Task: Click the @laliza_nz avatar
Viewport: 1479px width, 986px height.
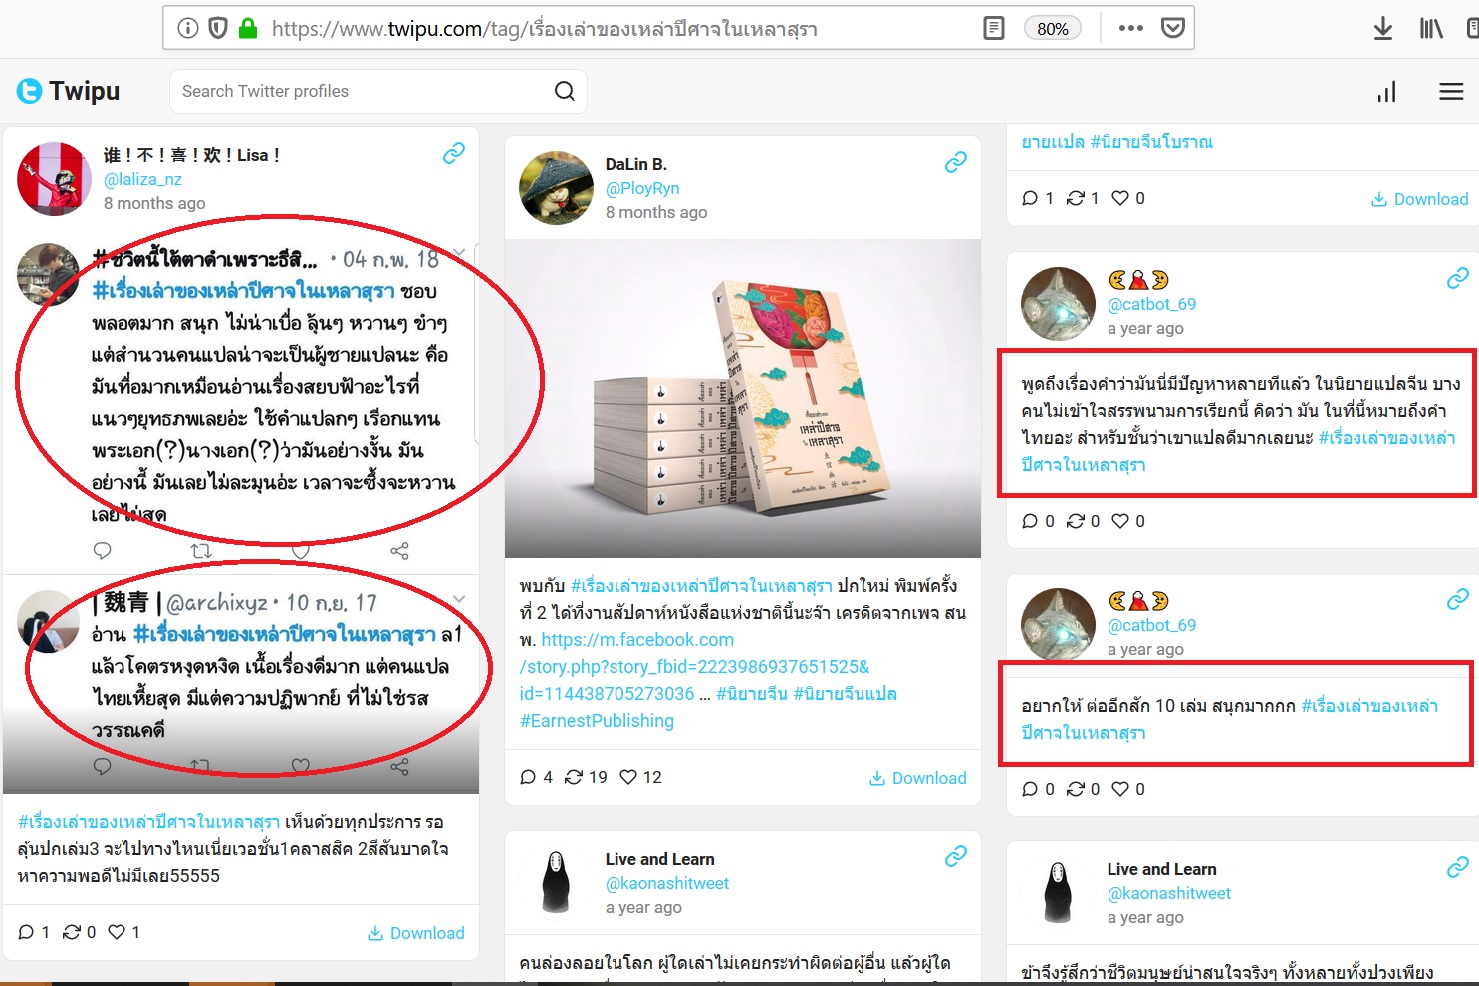Action: (54, 179)
